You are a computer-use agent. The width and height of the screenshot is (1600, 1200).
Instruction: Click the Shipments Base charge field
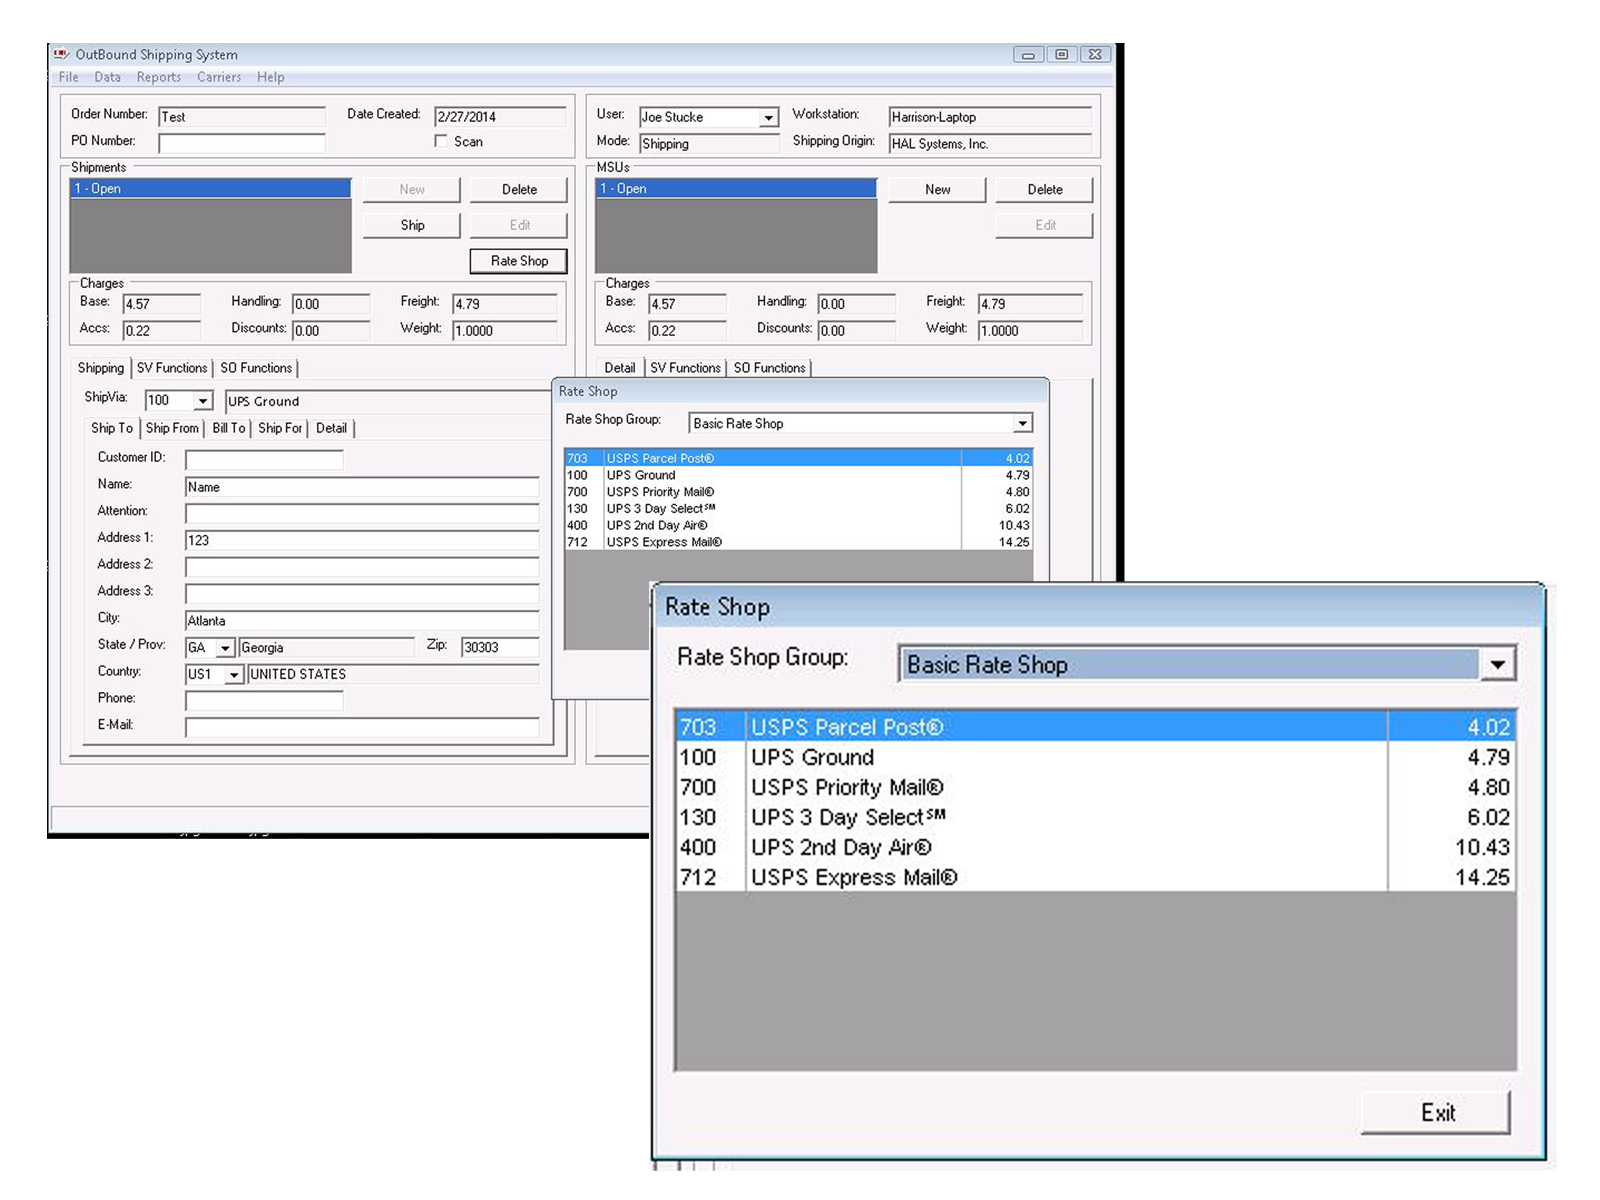[162, 304]
